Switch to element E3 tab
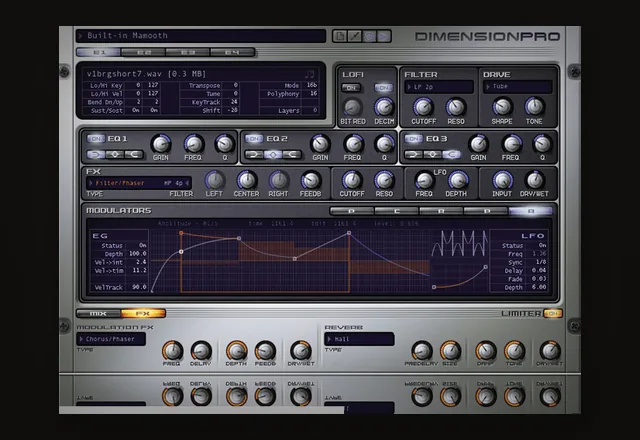 point(188,52)
